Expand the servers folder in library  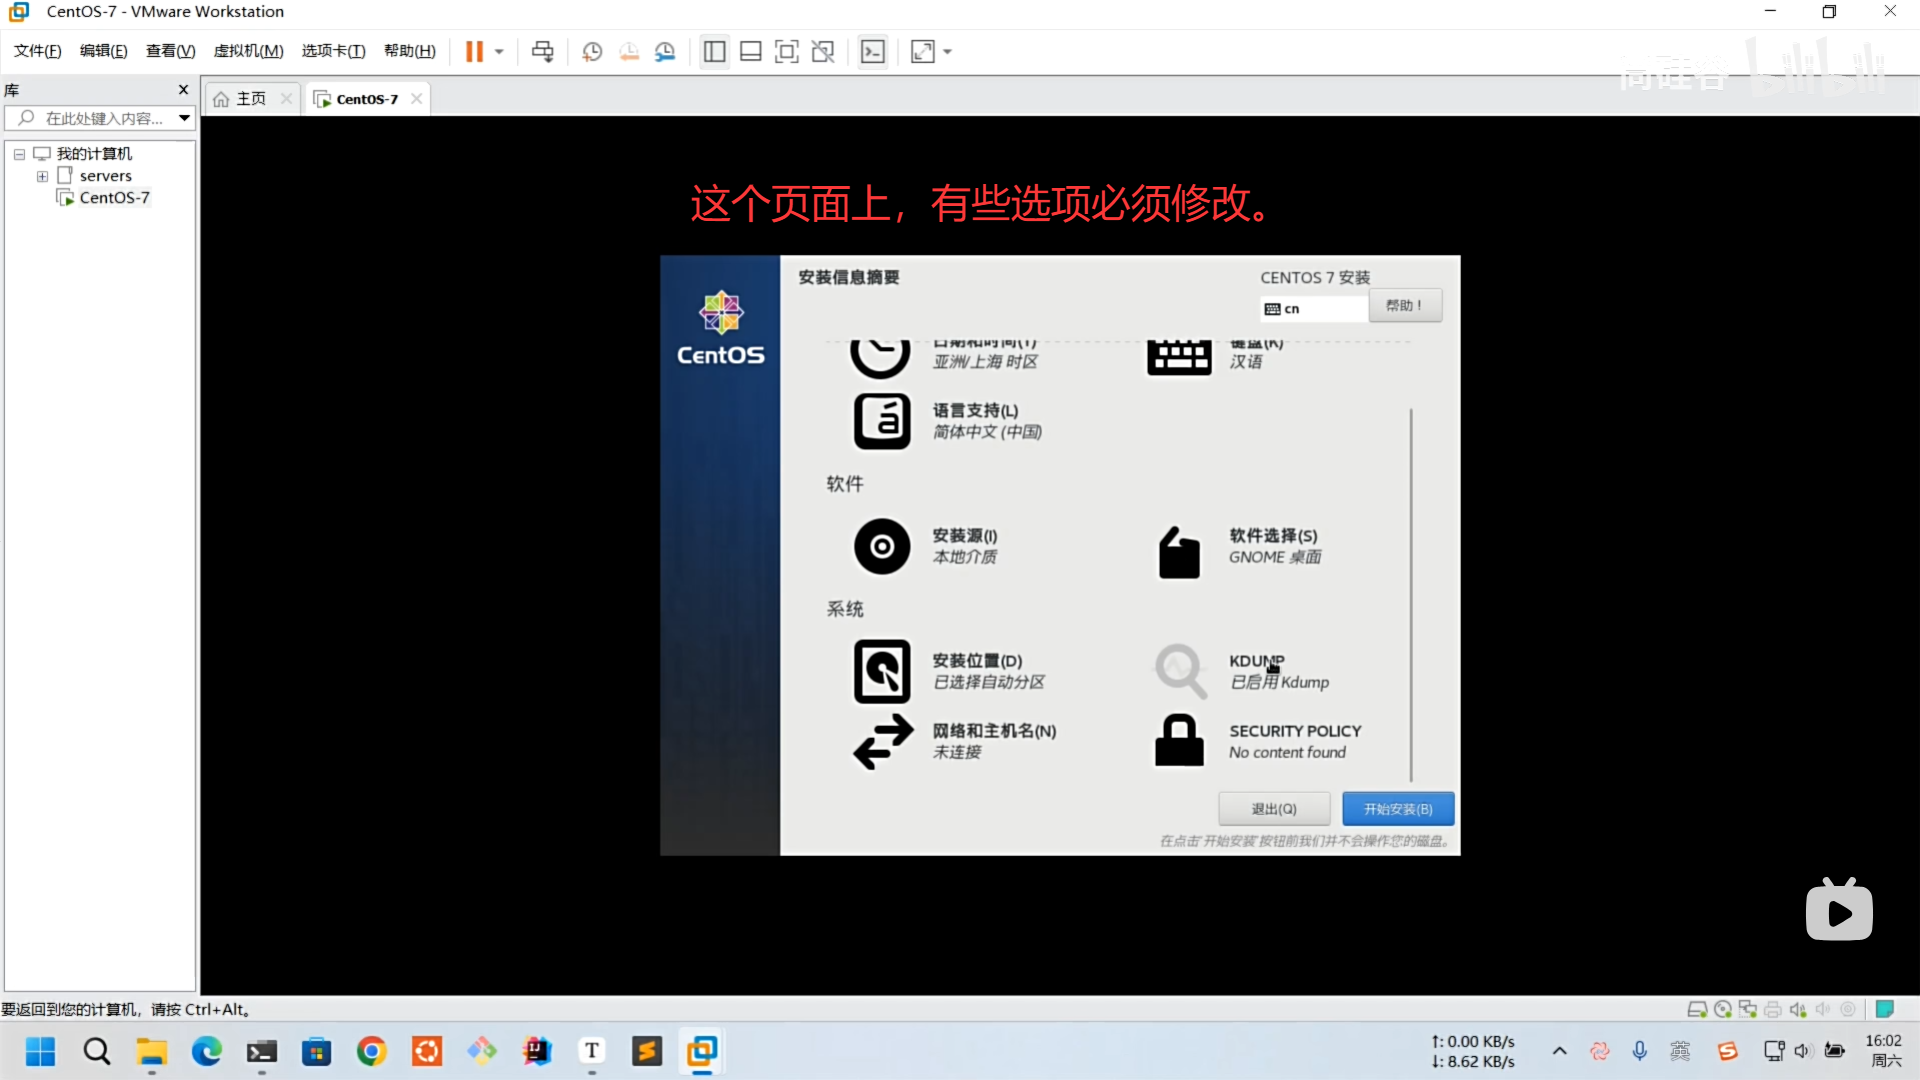pos(42,176)
